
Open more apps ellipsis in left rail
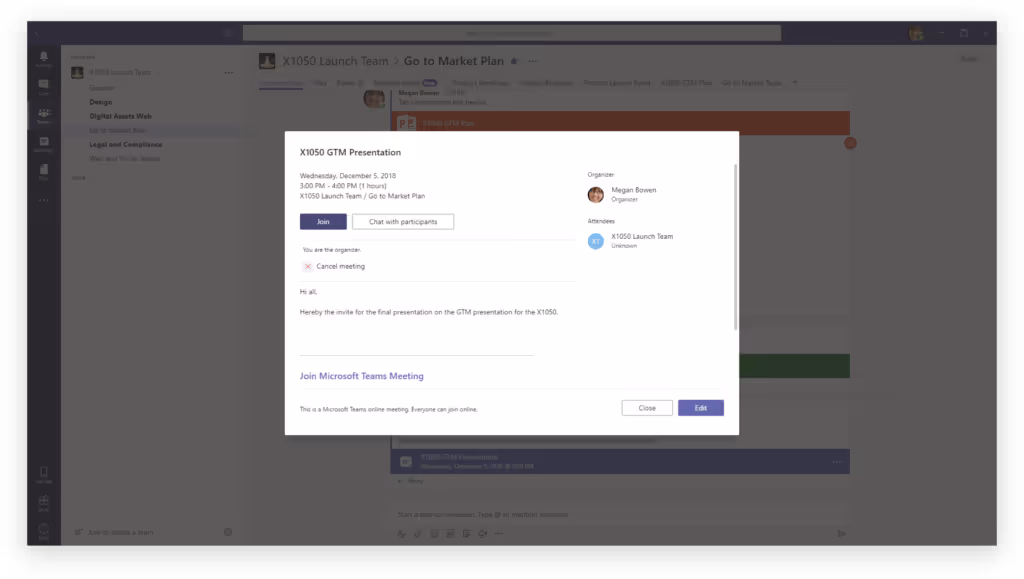(x=44, y=200)
